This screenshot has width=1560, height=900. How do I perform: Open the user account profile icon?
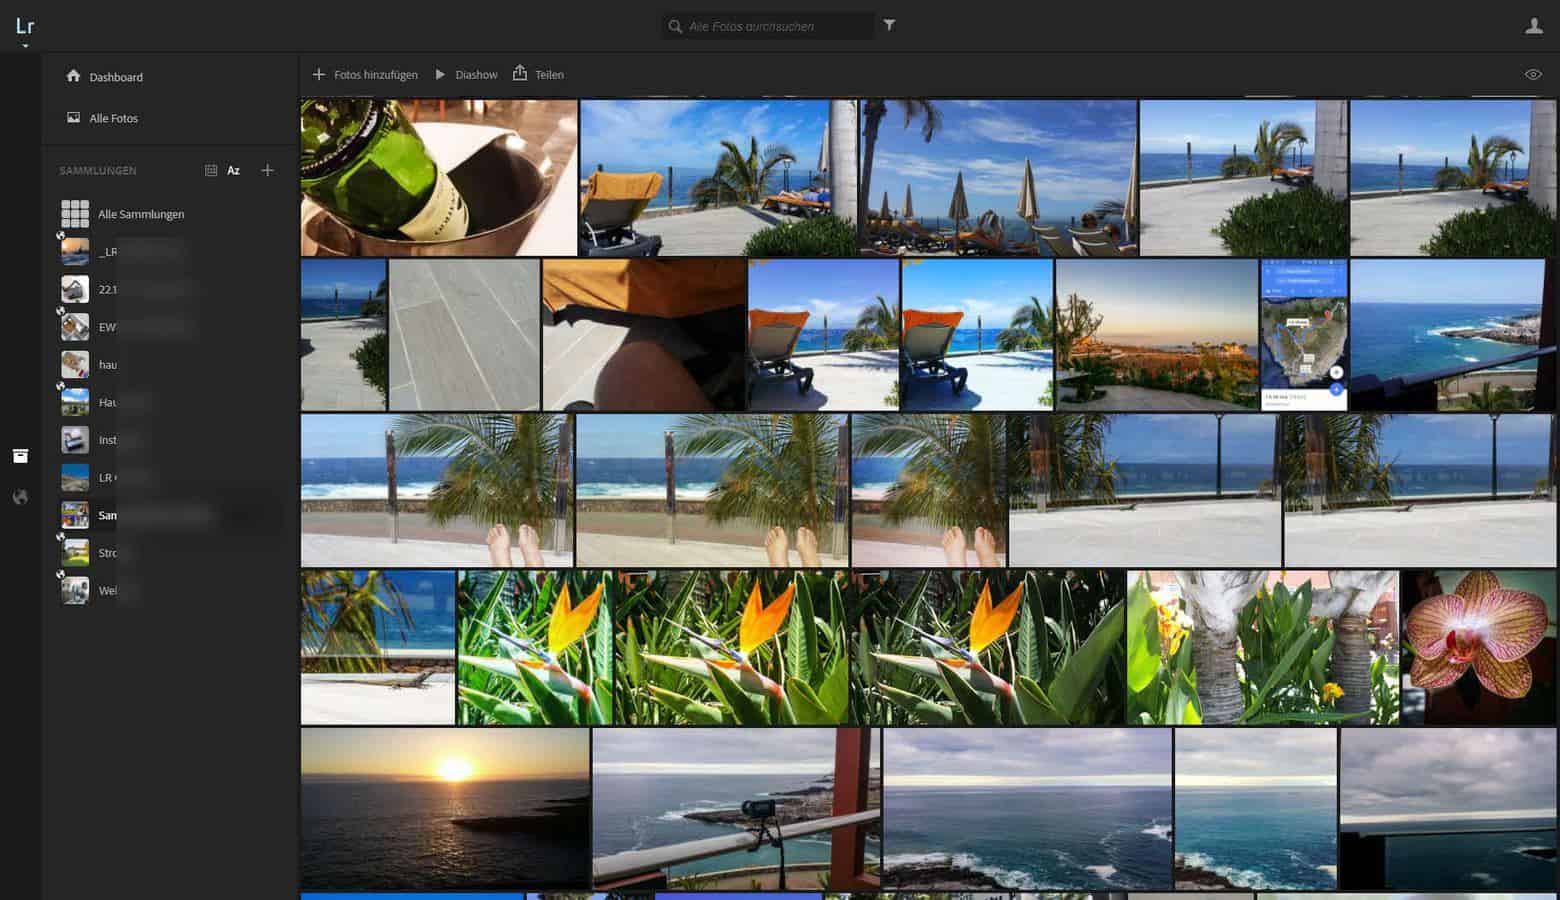tap(1533, 27)
